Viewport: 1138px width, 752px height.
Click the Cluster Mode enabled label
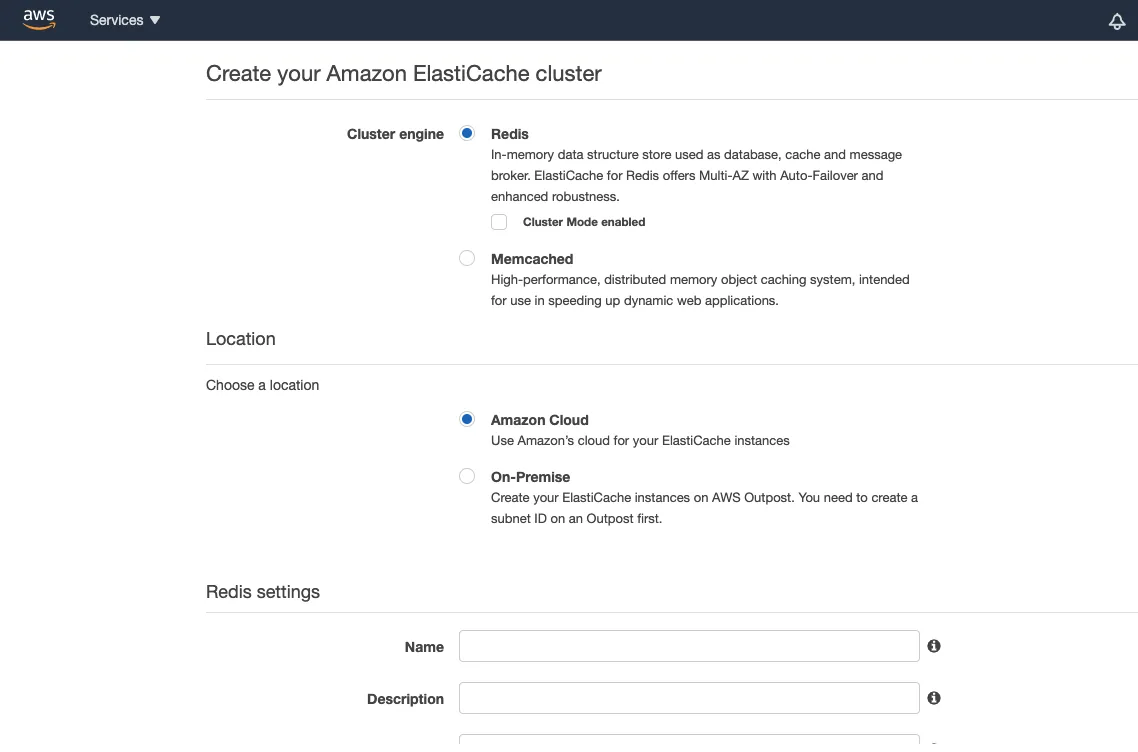[584, 222]
